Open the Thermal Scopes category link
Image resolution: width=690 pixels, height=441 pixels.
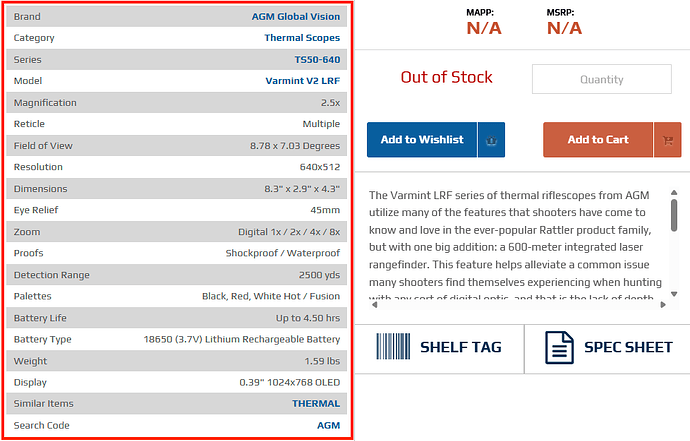pyautogui.click(x=301, y=38)
